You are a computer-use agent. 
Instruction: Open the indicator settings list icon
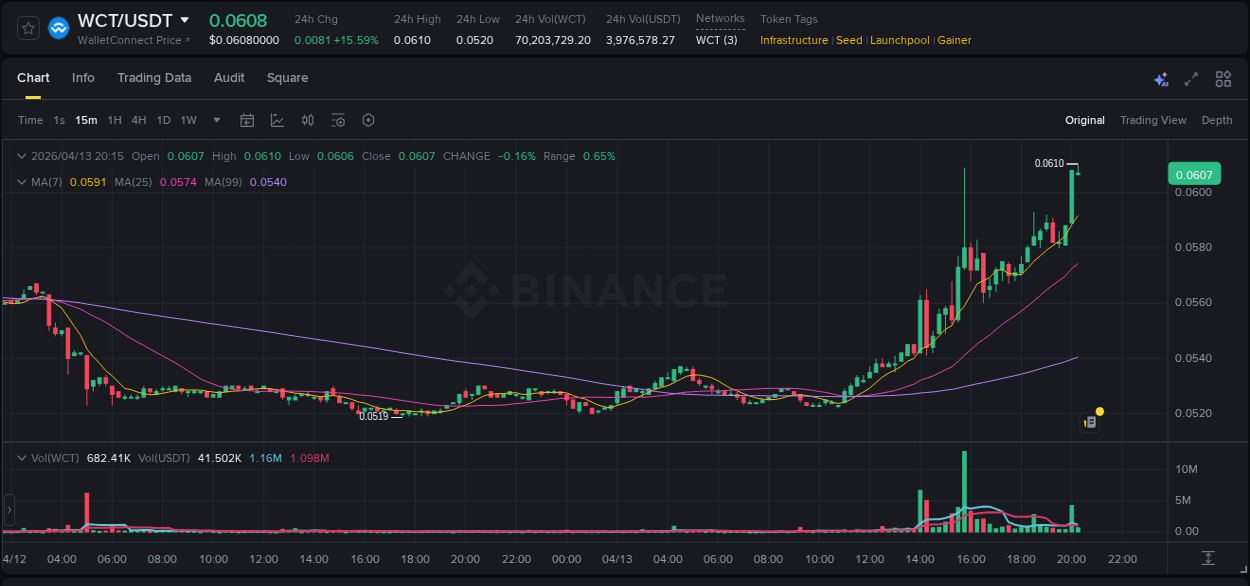(x=338, y=120)
